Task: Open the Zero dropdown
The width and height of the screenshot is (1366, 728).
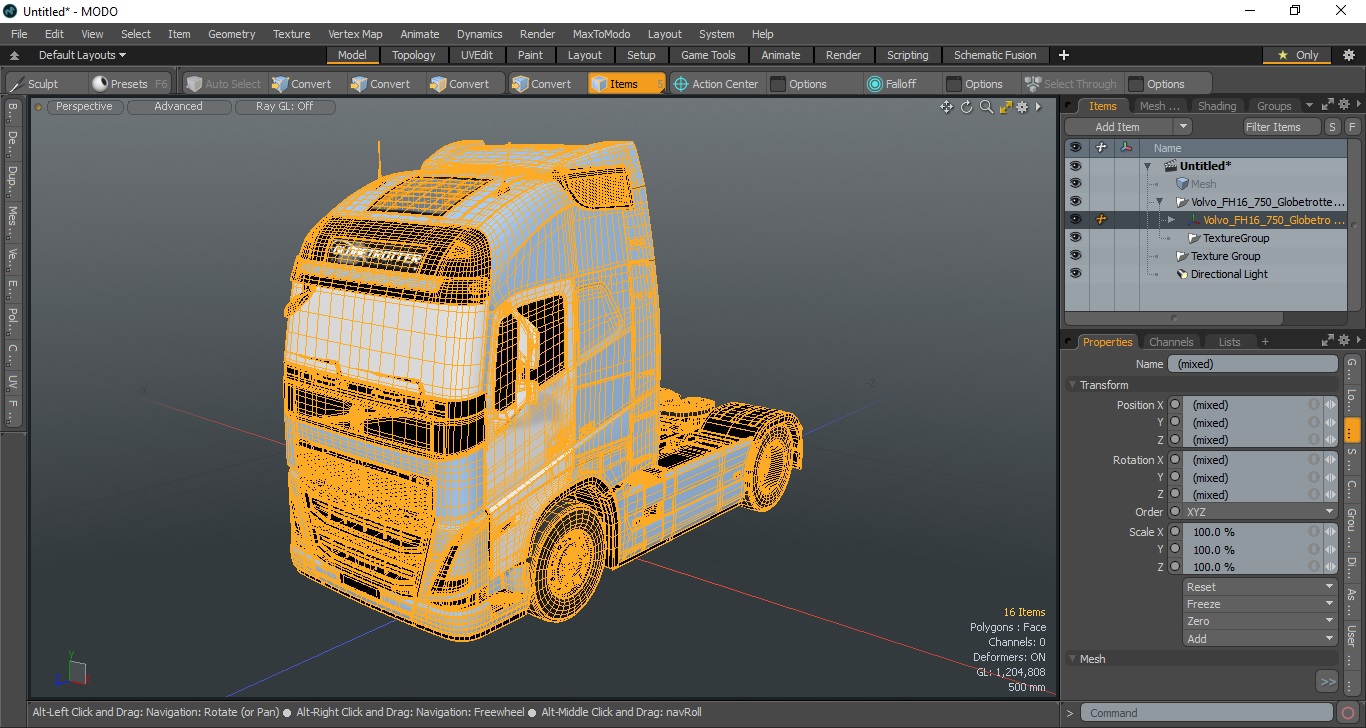Action: (1260, 621)
